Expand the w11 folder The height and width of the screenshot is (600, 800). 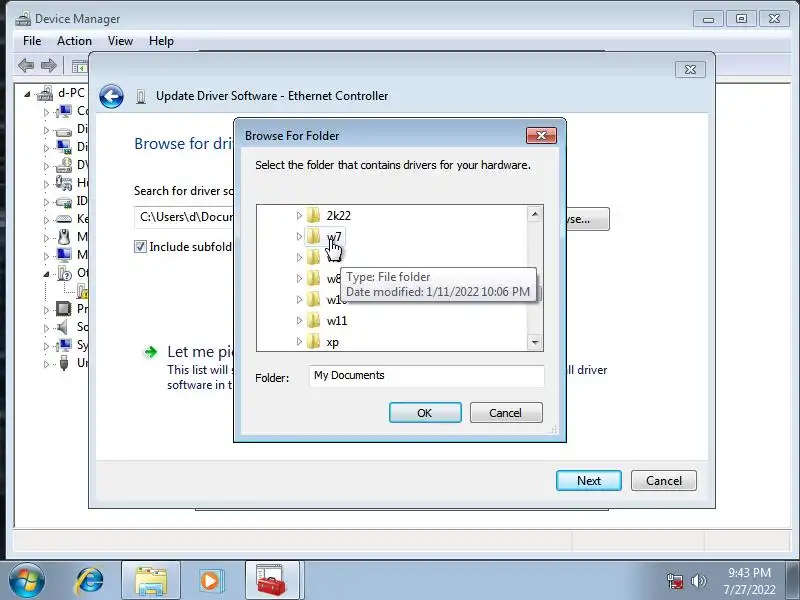(x=299, y=320)
